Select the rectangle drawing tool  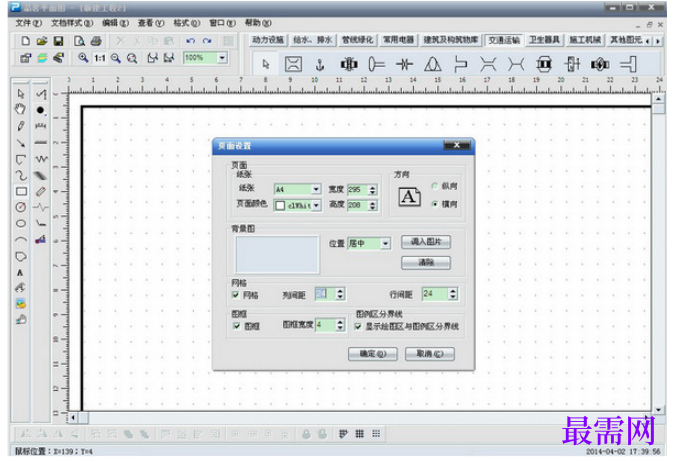[21, 191]
